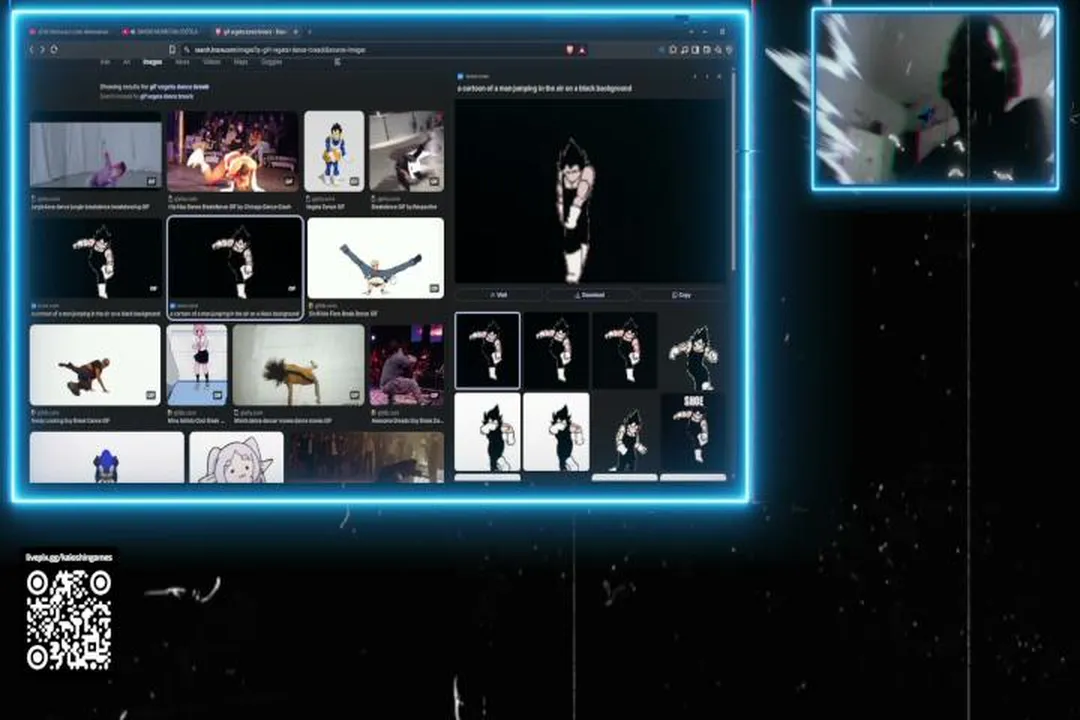The image size is (1080, 720).
Task: Open the Goggles search tab
Action: tap(271, 62)
